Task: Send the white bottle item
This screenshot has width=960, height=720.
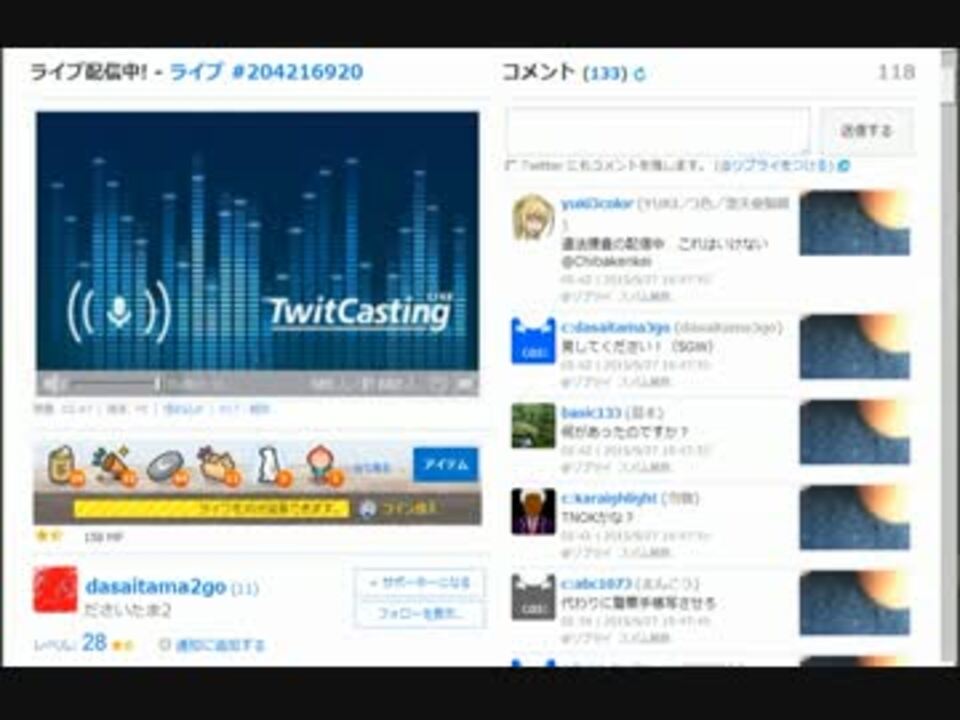Action: click(x=272, y=467)
